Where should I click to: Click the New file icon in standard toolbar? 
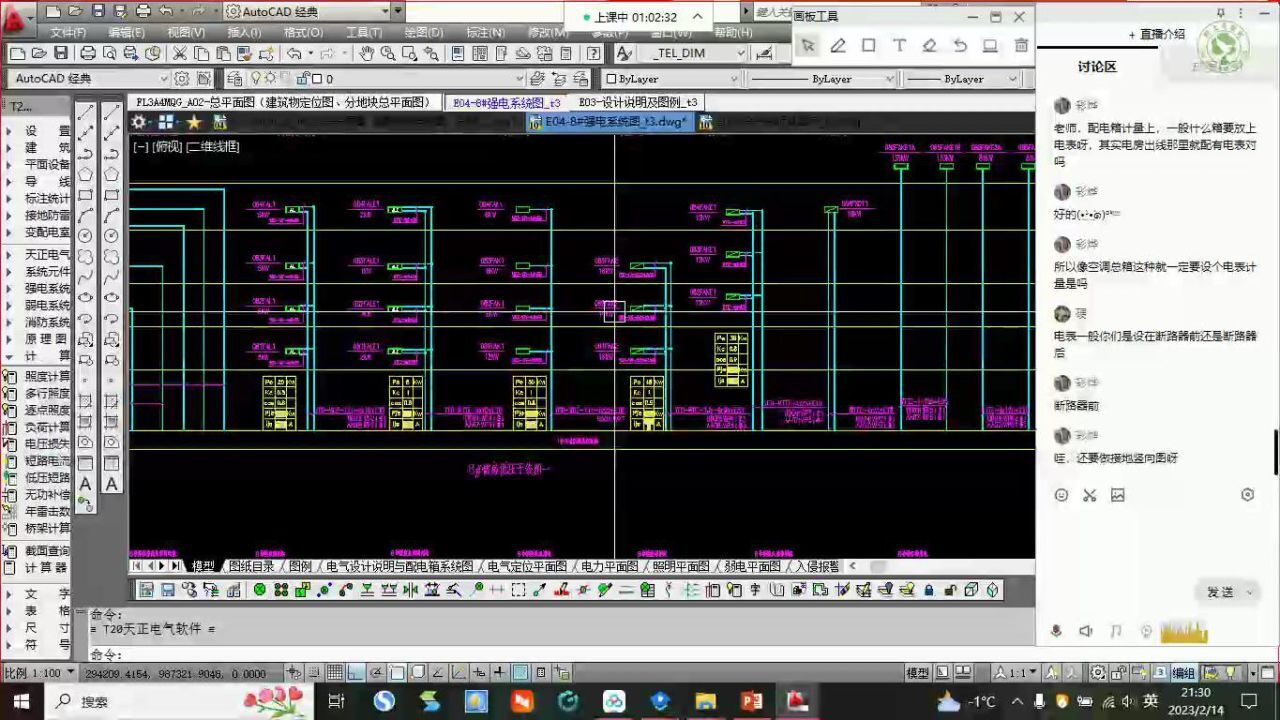click(16, 53)
